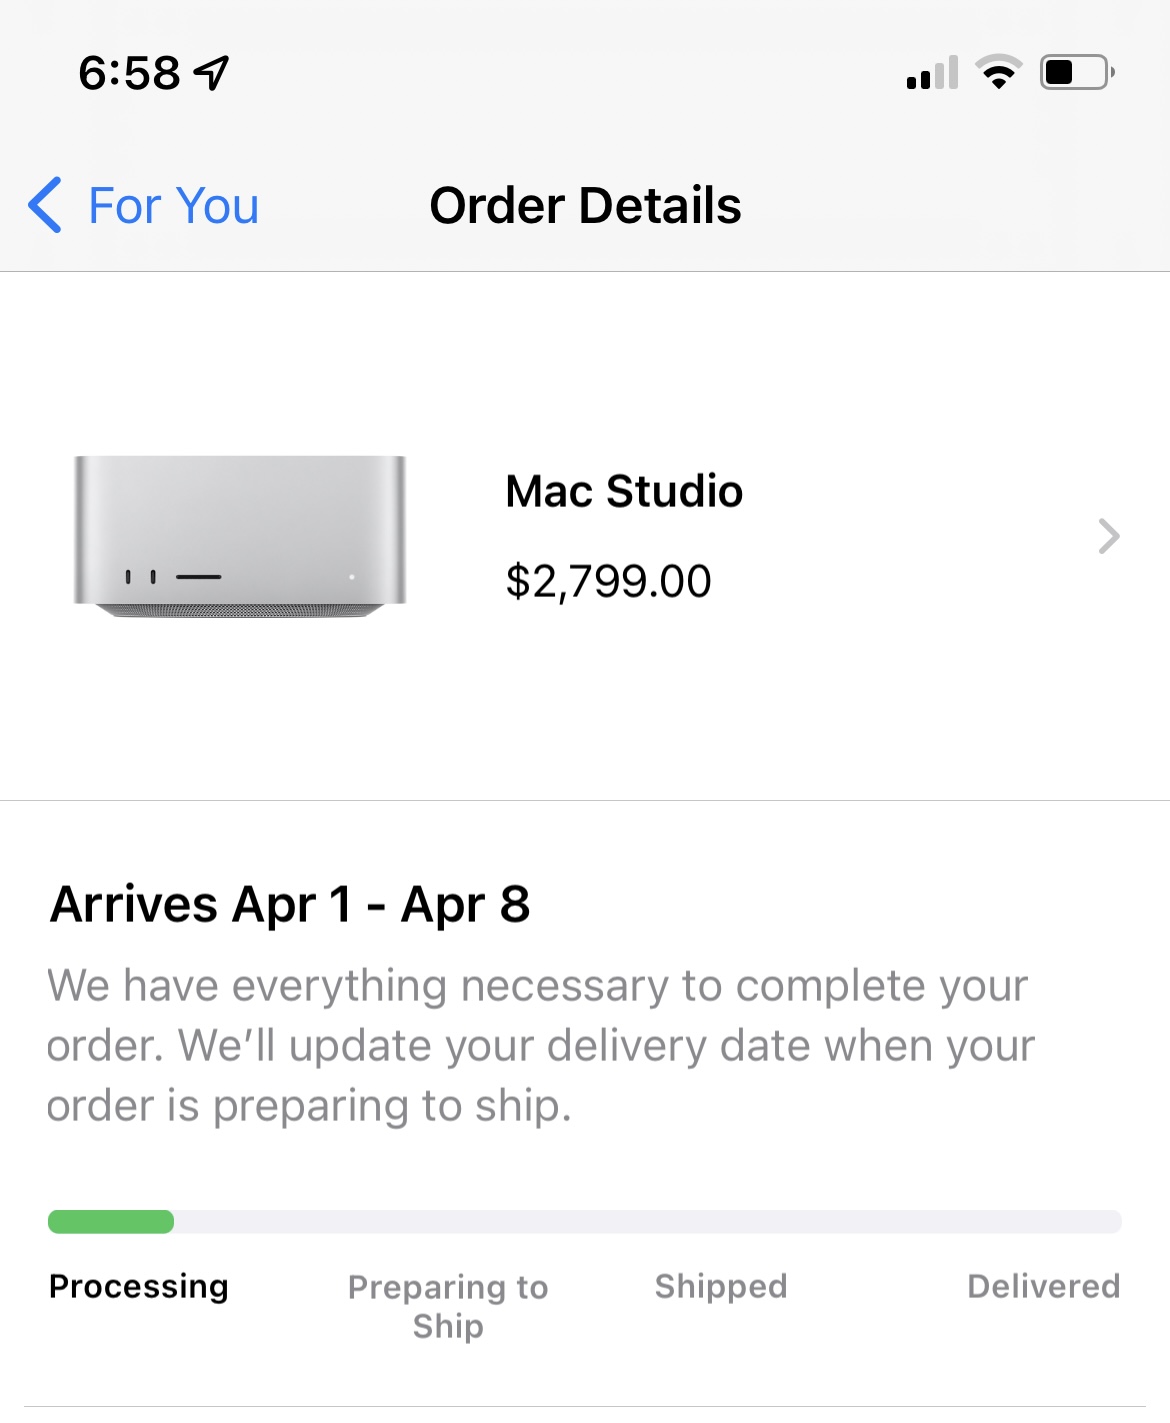The image size is (1170, 1423).
Task: Select the Processing status step
Action: point(139,1286)
